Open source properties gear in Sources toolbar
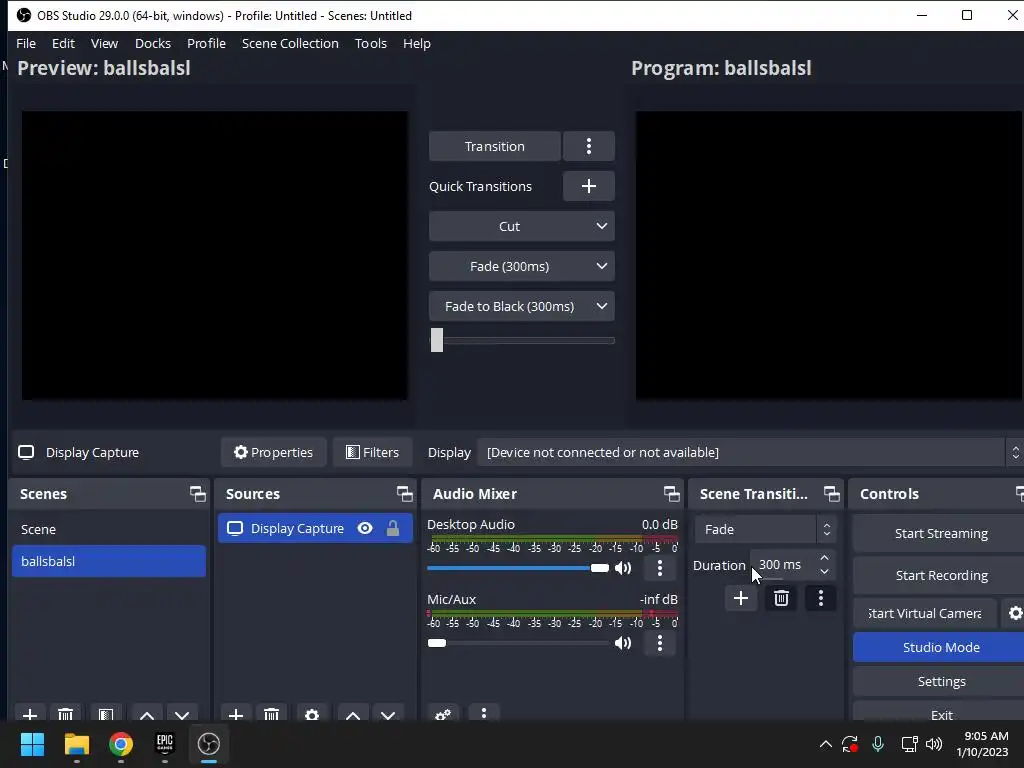The image size is (1024, 768). [312, 714]
